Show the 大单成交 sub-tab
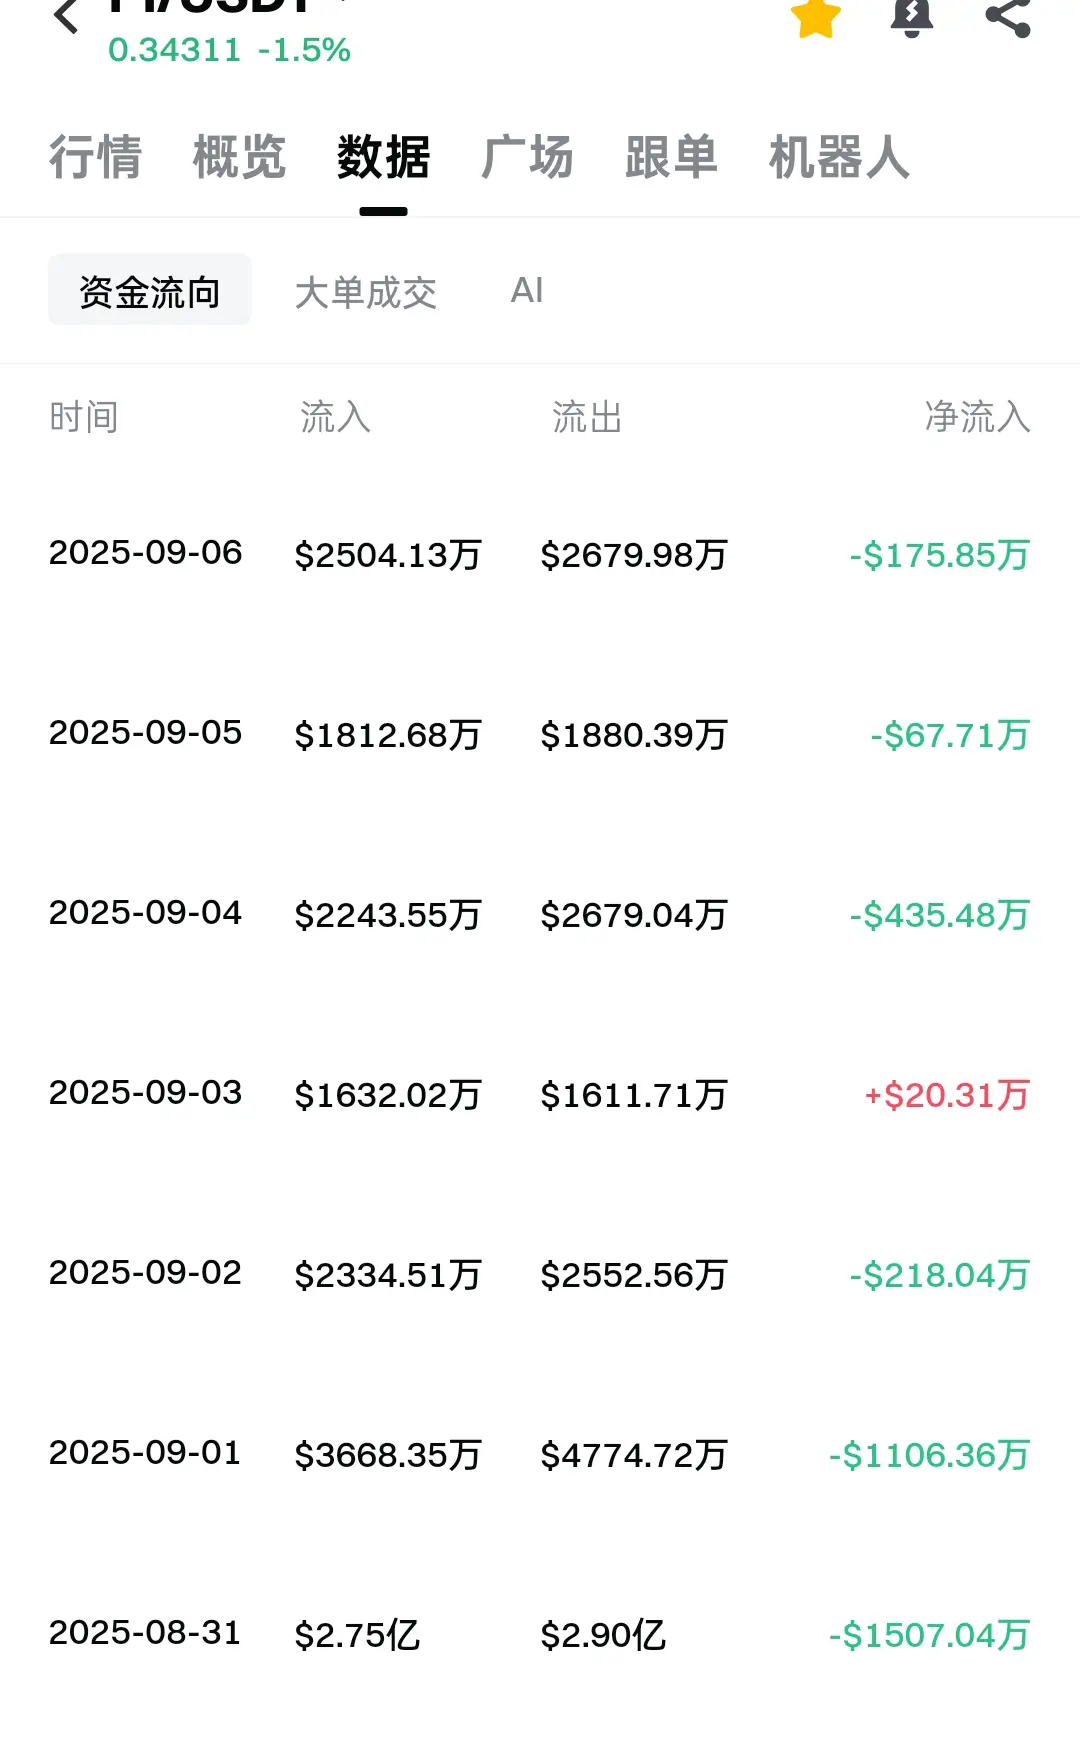This screenshot has height=1743, width=1080. (x=366, y=292)
